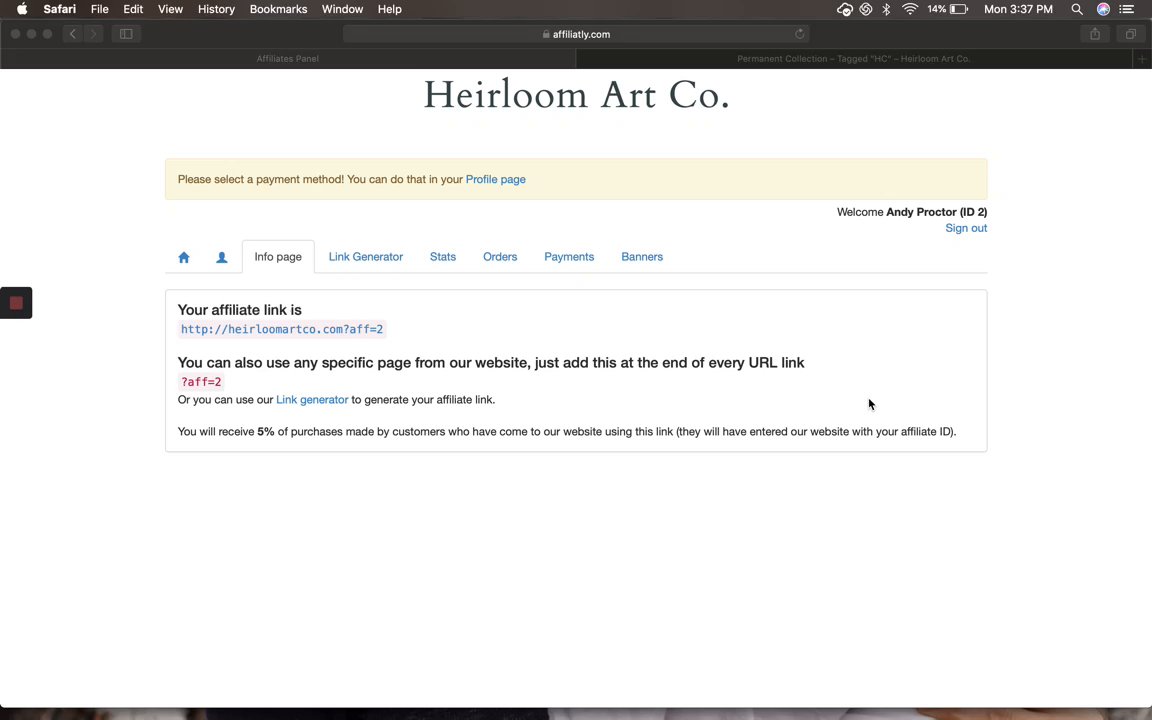The image size is (1152, 720).
Task: Show all tabs overview button
Action: coord(1131,34)
